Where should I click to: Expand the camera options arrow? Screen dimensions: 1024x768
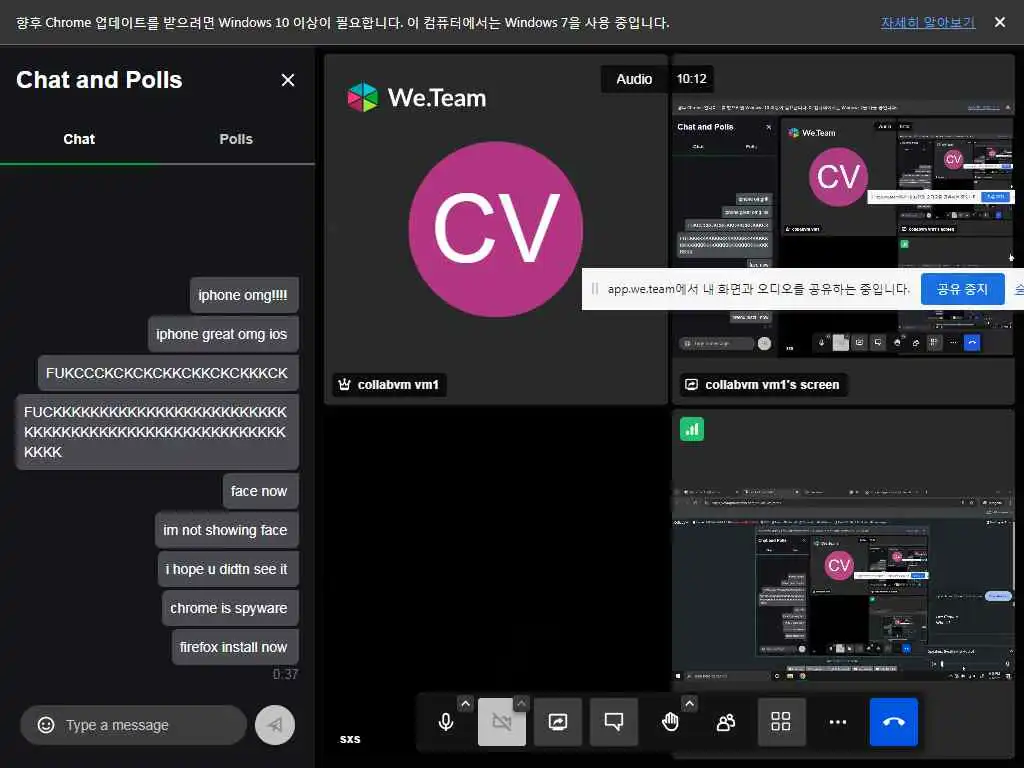(521, 703)
